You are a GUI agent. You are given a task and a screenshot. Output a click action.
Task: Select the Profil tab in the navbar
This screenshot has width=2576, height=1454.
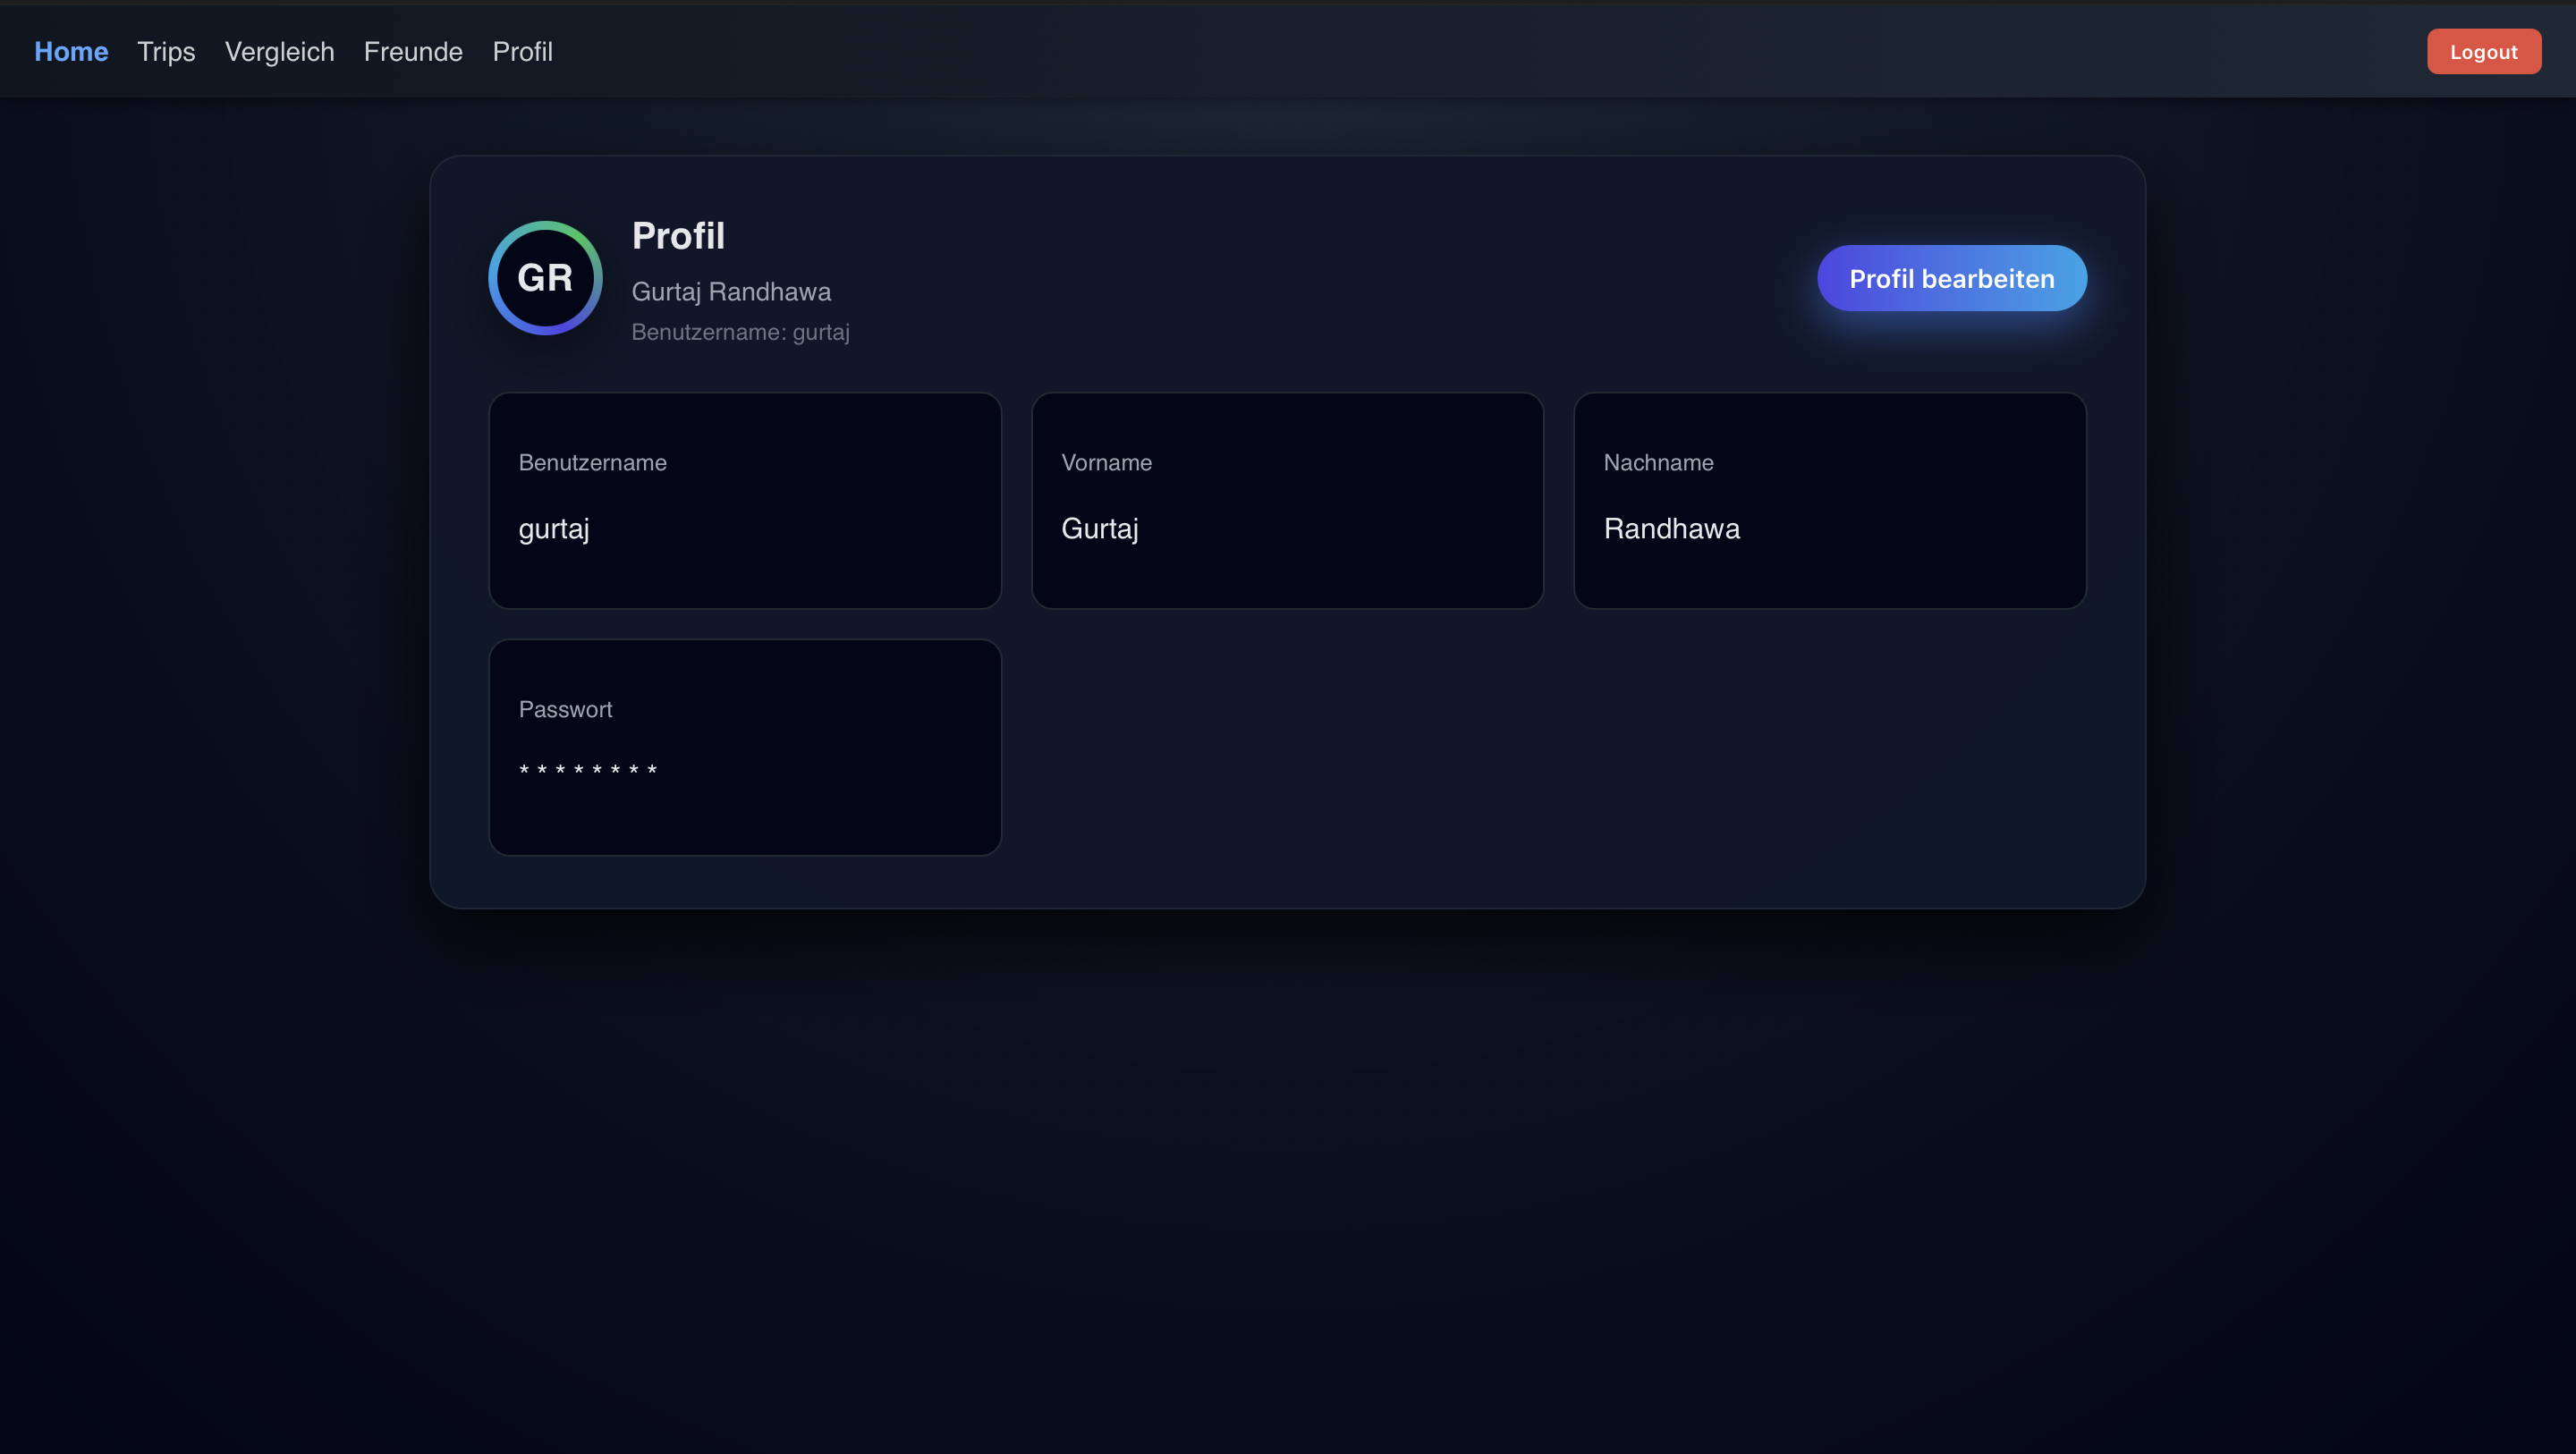point(522,51)
